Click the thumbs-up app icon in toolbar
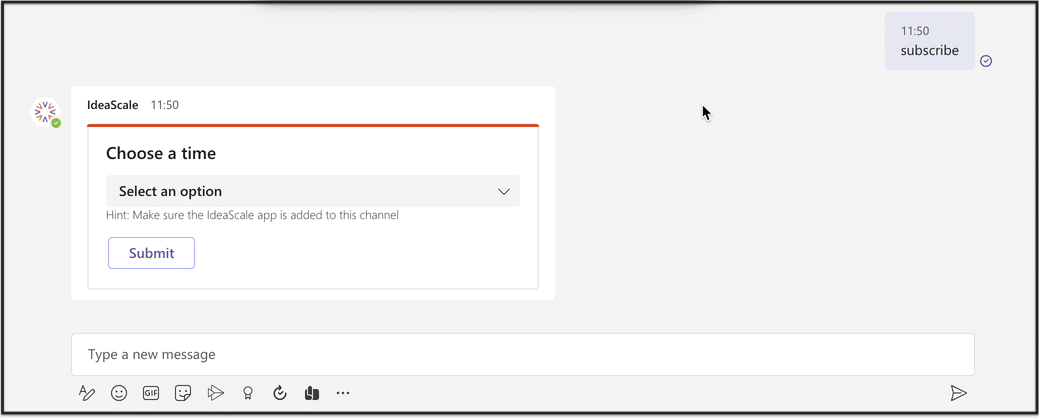The image size is (1039, 418). pyautogui.click(x=311, y=393)
